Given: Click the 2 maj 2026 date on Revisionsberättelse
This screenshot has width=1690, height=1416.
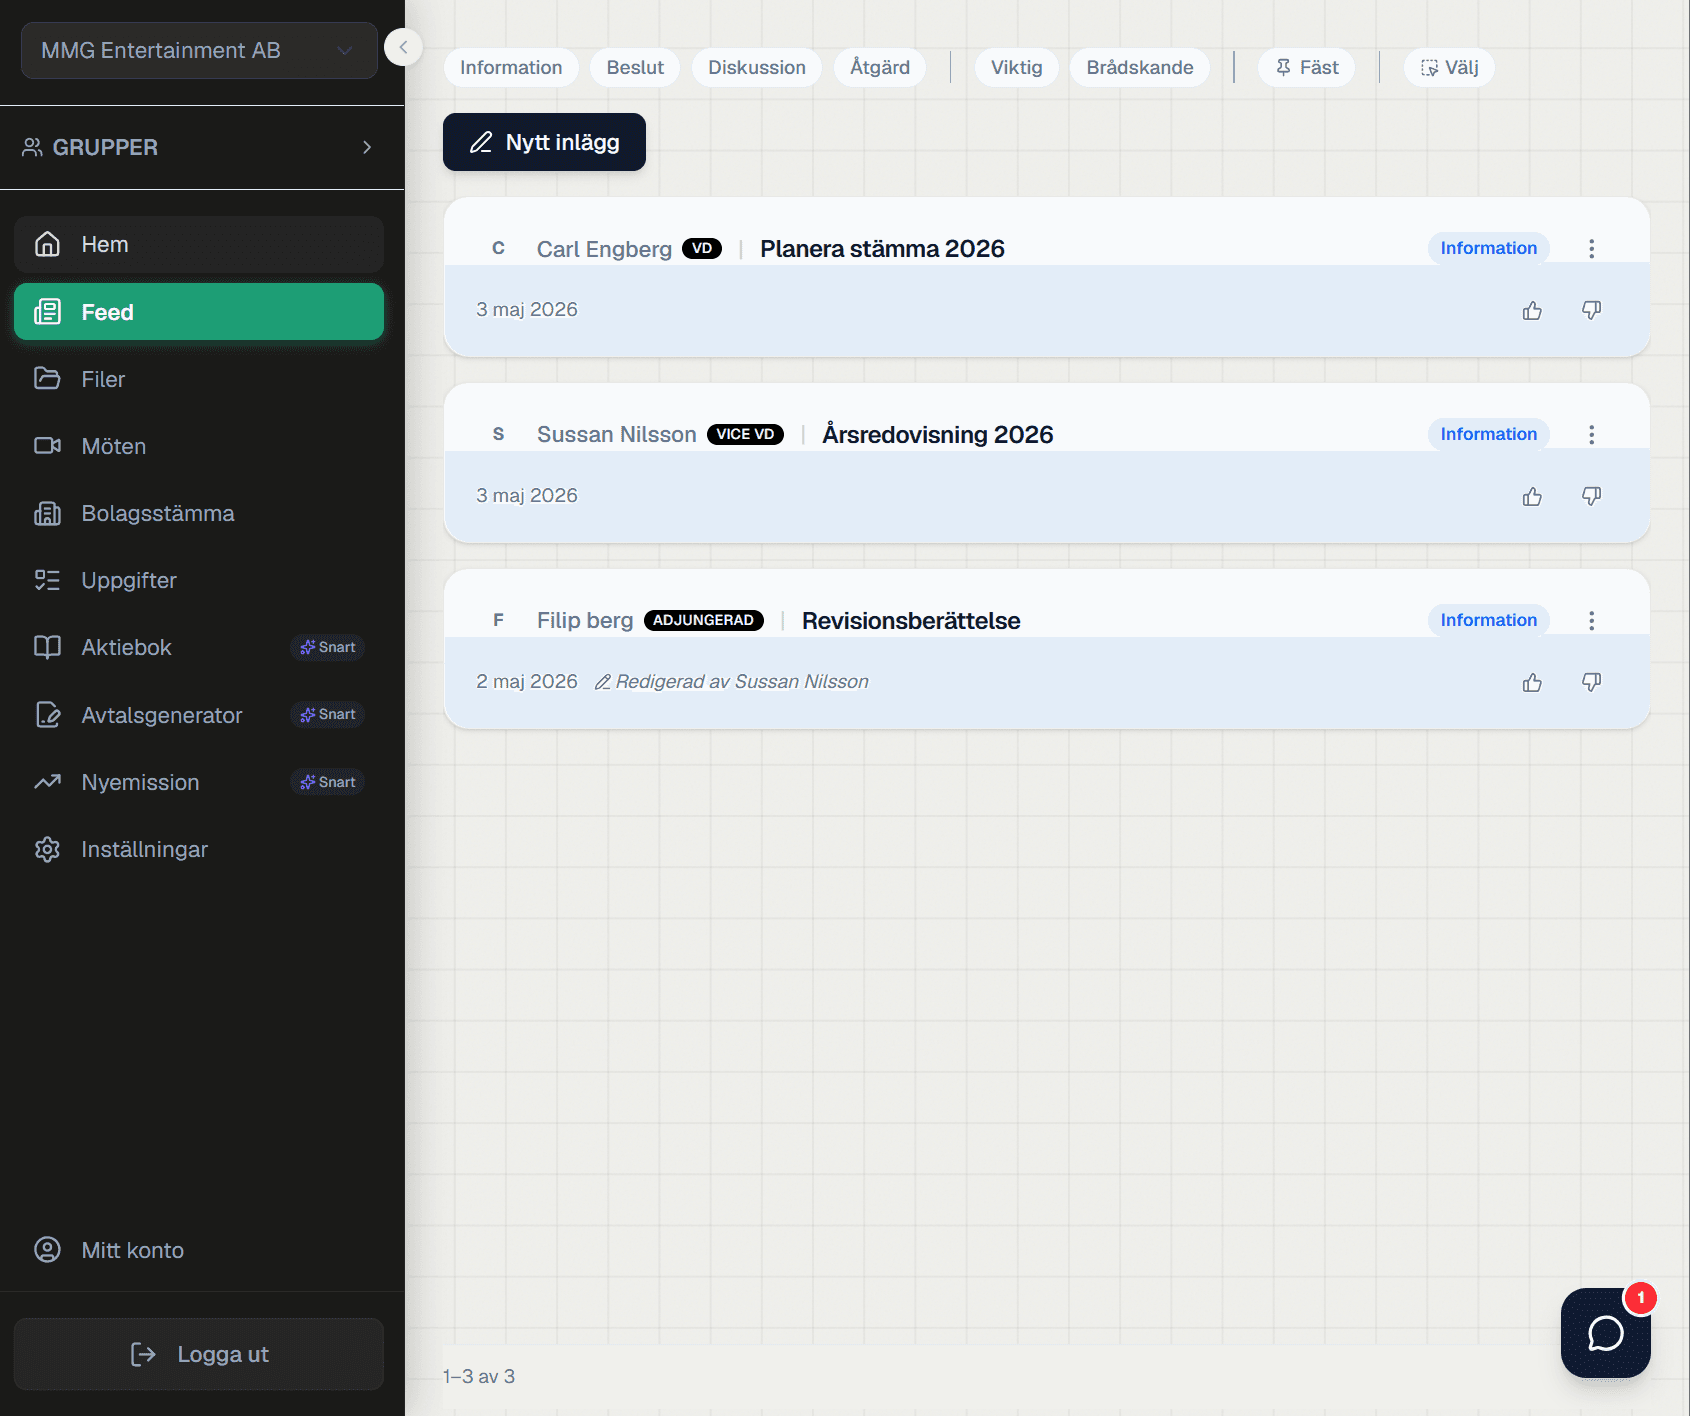Looking at the screenshot, I should [527, 682].
